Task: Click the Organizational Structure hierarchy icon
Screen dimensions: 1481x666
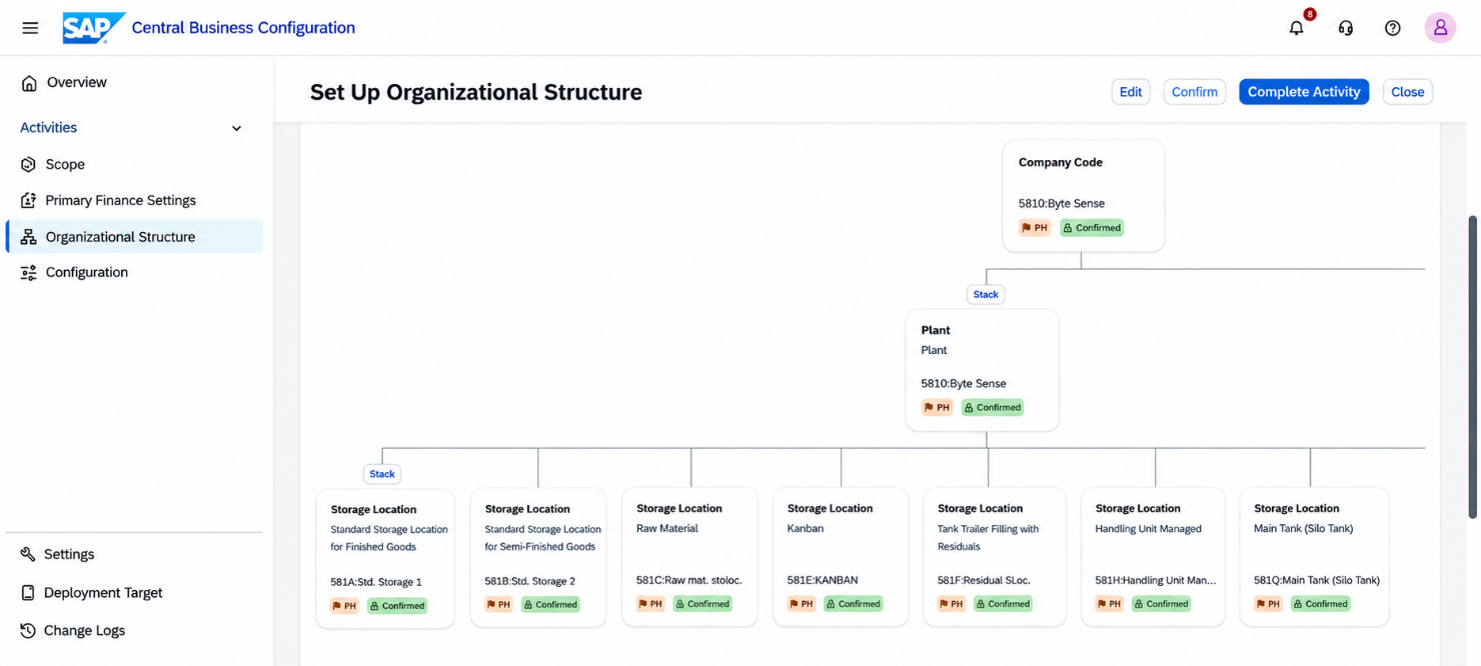Action: (x=28, y=237)
